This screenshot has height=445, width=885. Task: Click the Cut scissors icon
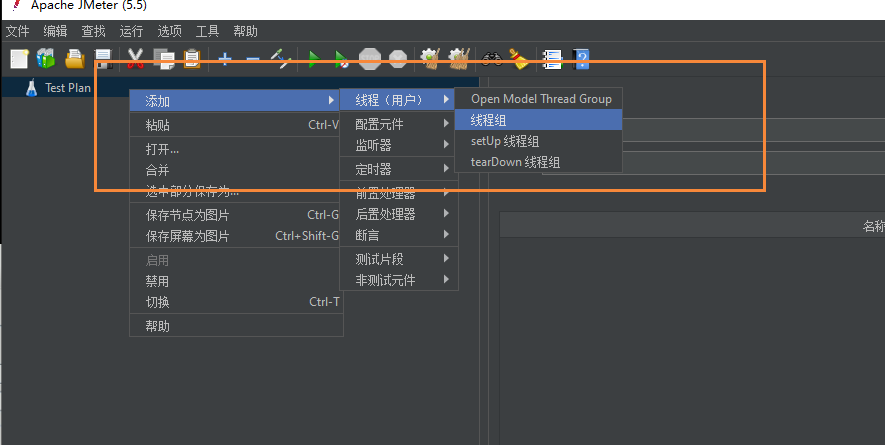click(135, 59)
